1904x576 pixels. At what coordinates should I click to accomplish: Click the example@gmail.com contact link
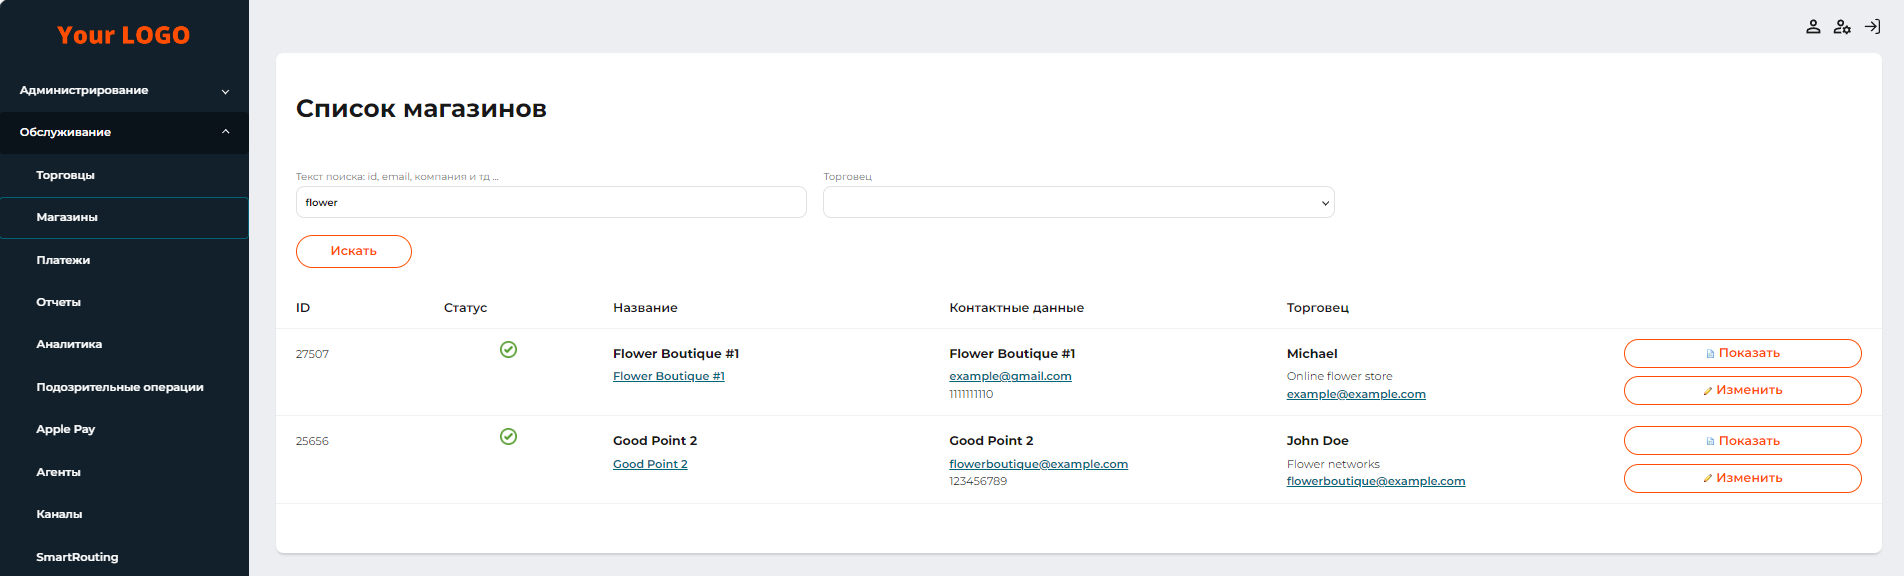(1010, 377)
